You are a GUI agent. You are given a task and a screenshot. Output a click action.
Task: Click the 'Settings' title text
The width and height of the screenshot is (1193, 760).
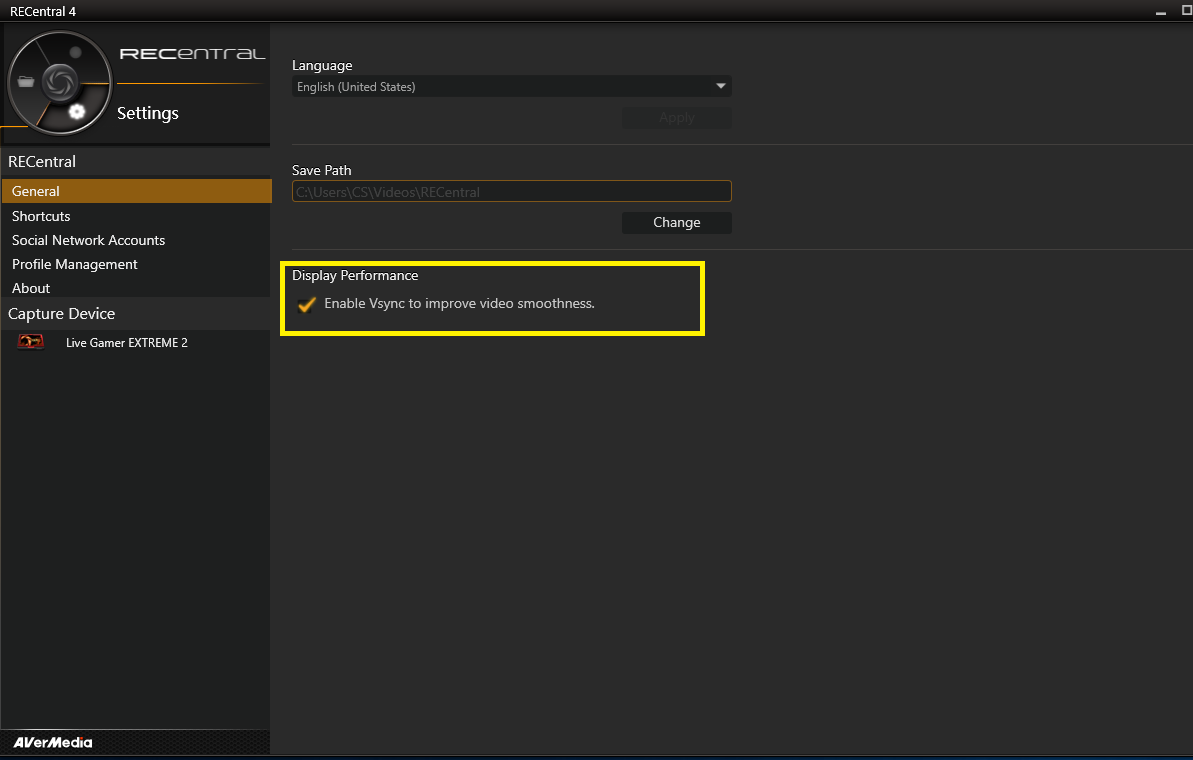(x=148, y=113)
